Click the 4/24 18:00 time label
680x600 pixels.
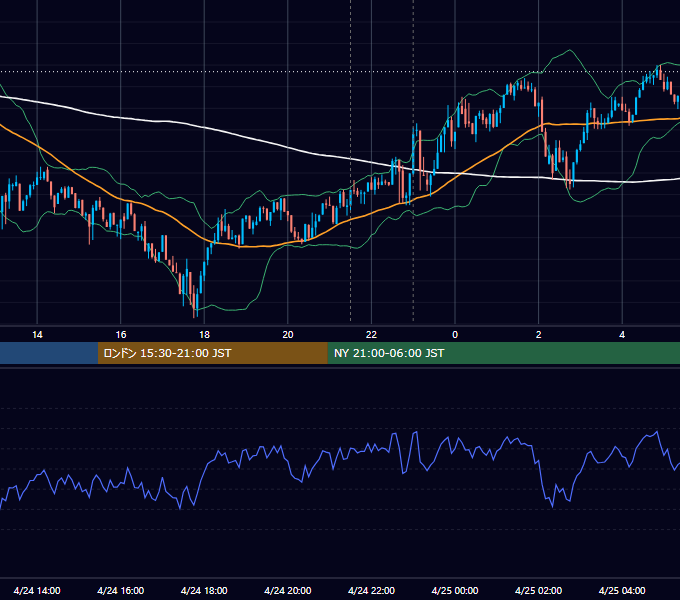pyautogui.click(x=204, y=590)
